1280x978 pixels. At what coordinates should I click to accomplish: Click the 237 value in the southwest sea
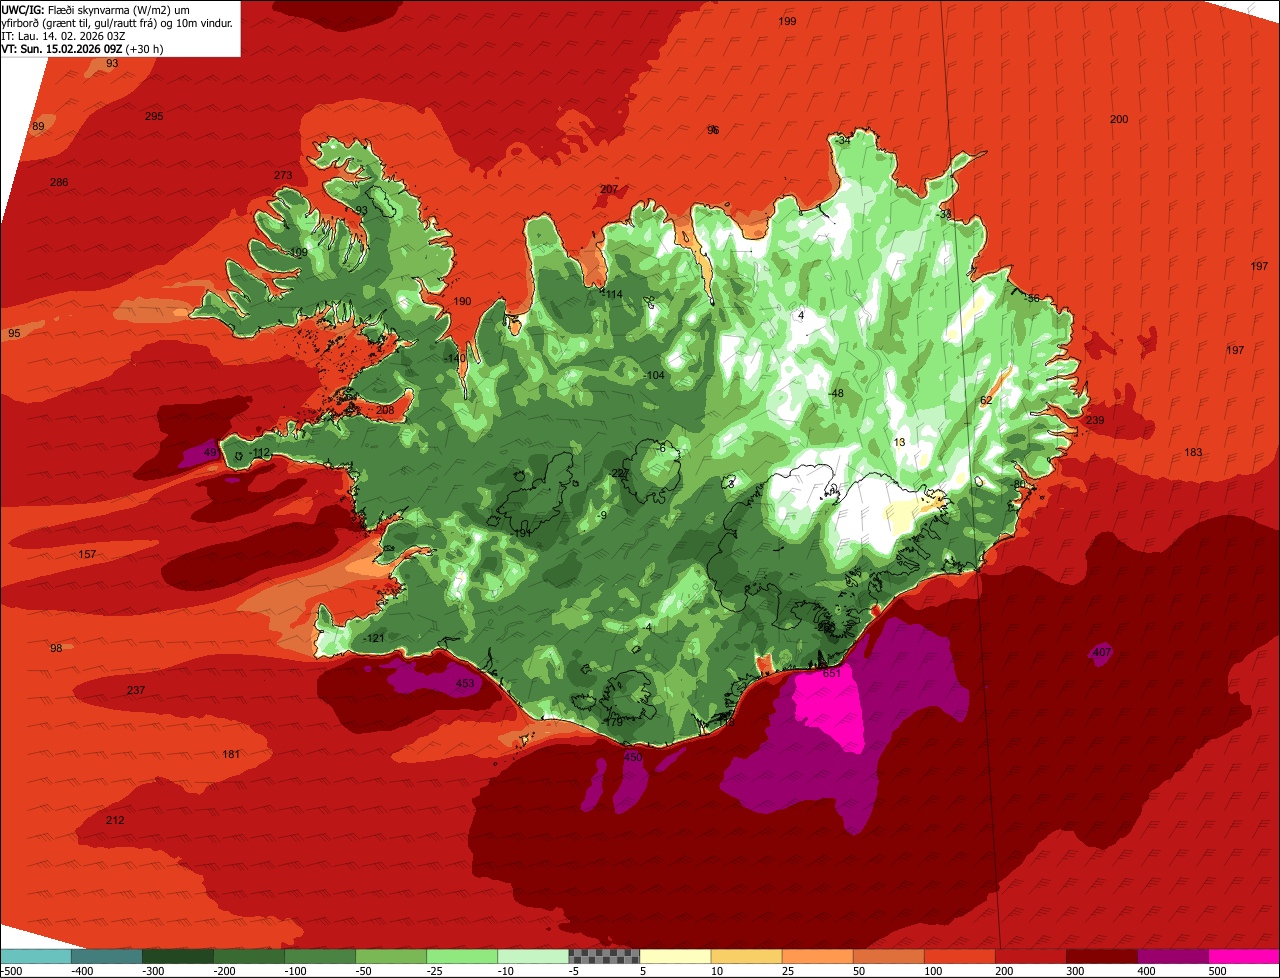pos(136,690)
